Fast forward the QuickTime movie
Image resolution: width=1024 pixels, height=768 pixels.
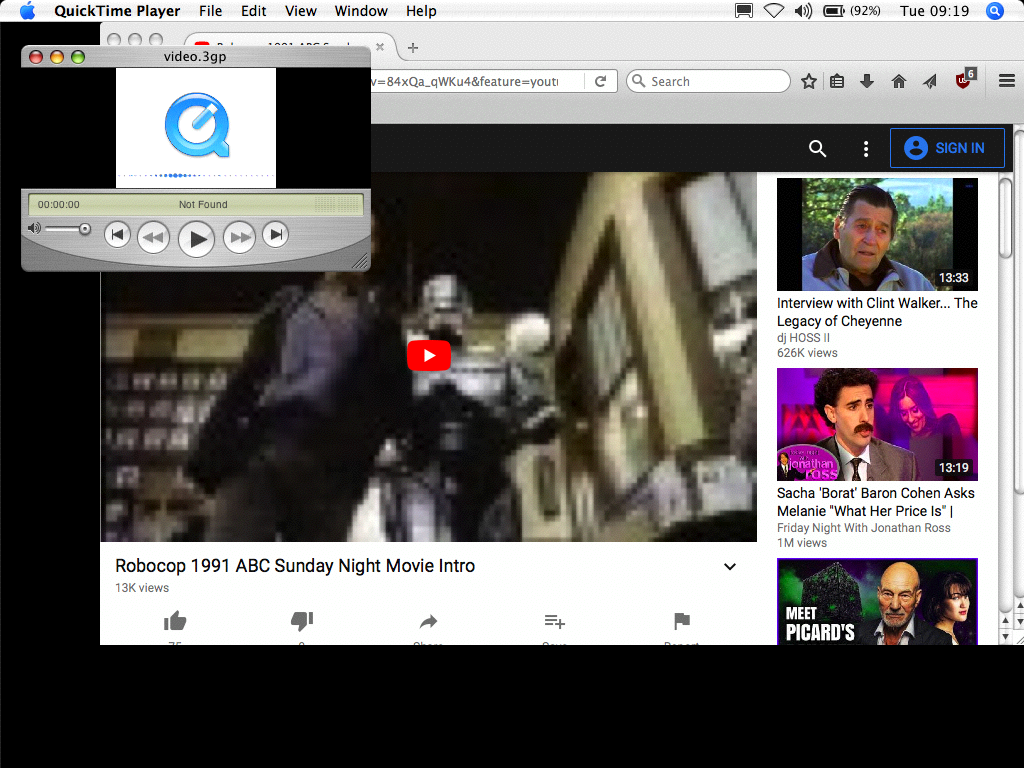240,238
